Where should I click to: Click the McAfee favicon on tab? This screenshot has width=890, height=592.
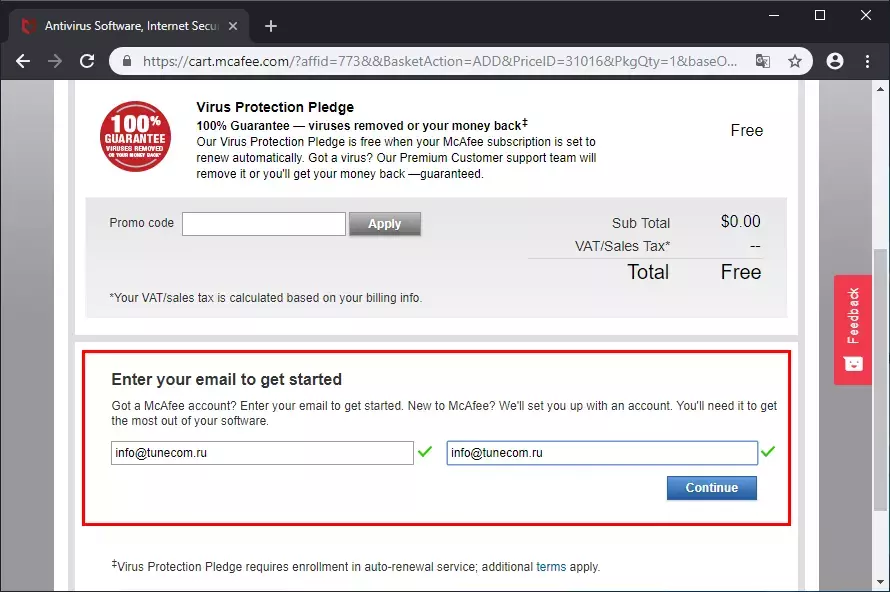pyautogui.click(x=28, y=26)
